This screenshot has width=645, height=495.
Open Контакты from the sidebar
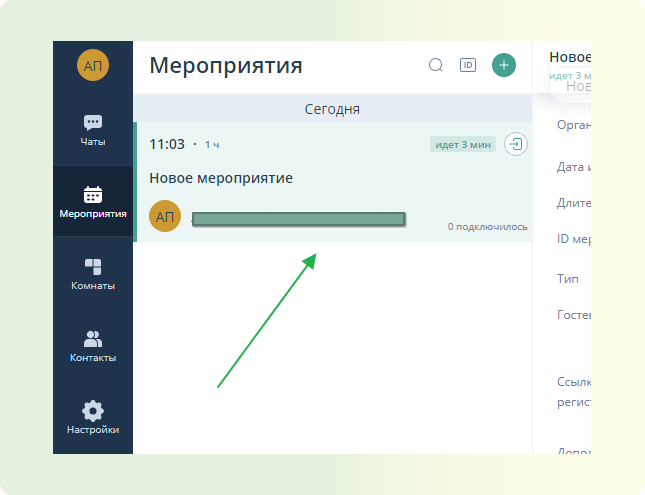[93, 345]
